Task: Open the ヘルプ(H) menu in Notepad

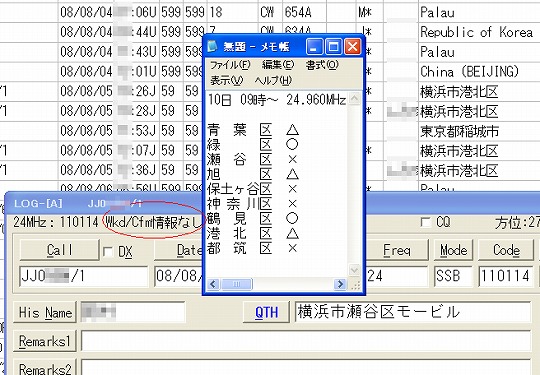Action: (x=273, y=80)
